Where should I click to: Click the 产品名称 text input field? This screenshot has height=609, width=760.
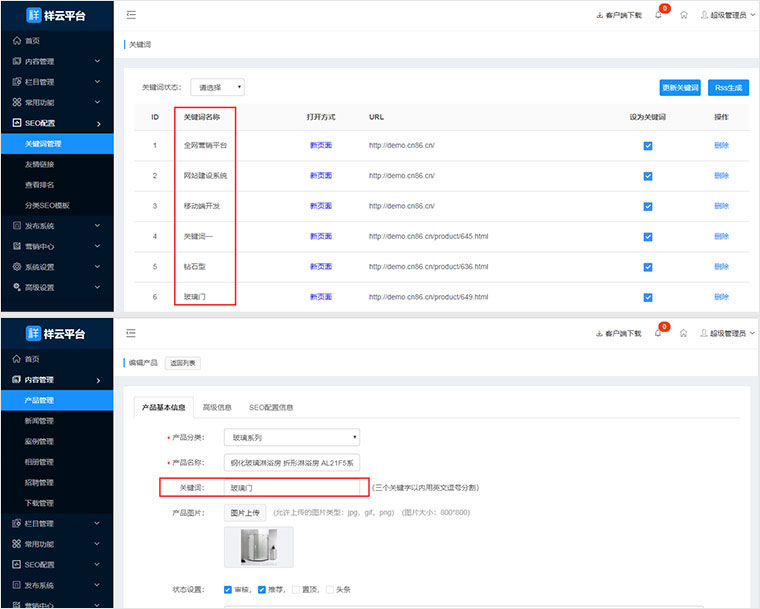291,462
